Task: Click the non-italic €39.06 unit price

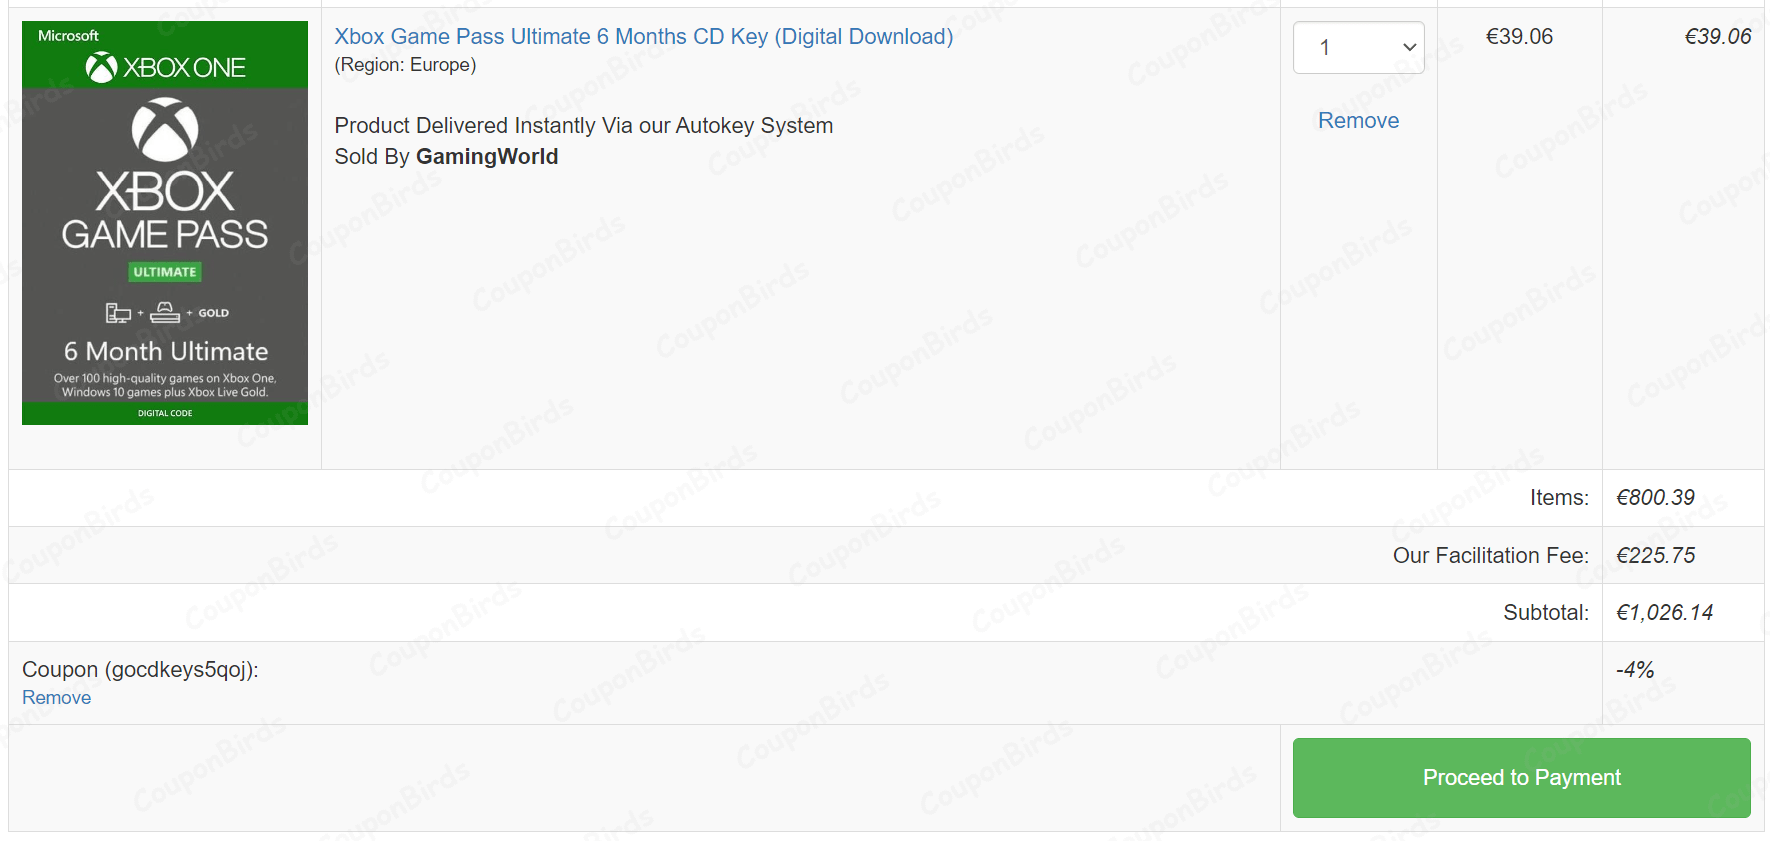Action: [x=1518, y=37]
